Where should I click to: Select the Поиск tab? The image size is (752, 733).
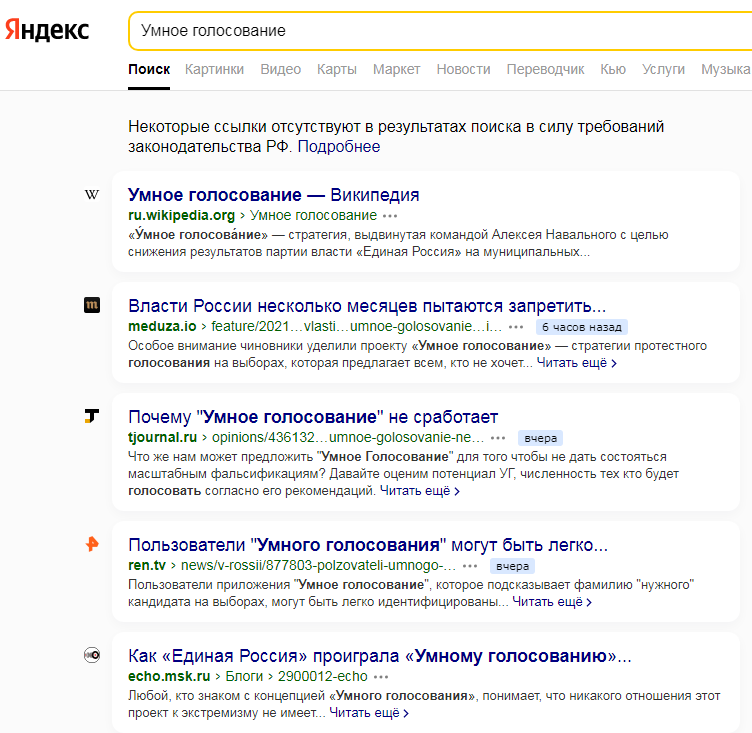149,70
